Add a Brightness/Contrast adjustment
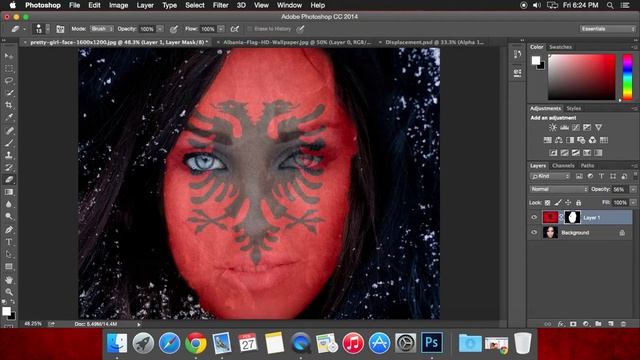Image resolution: width=640 pixels, height=360 pixels. [x=553, y=127]
